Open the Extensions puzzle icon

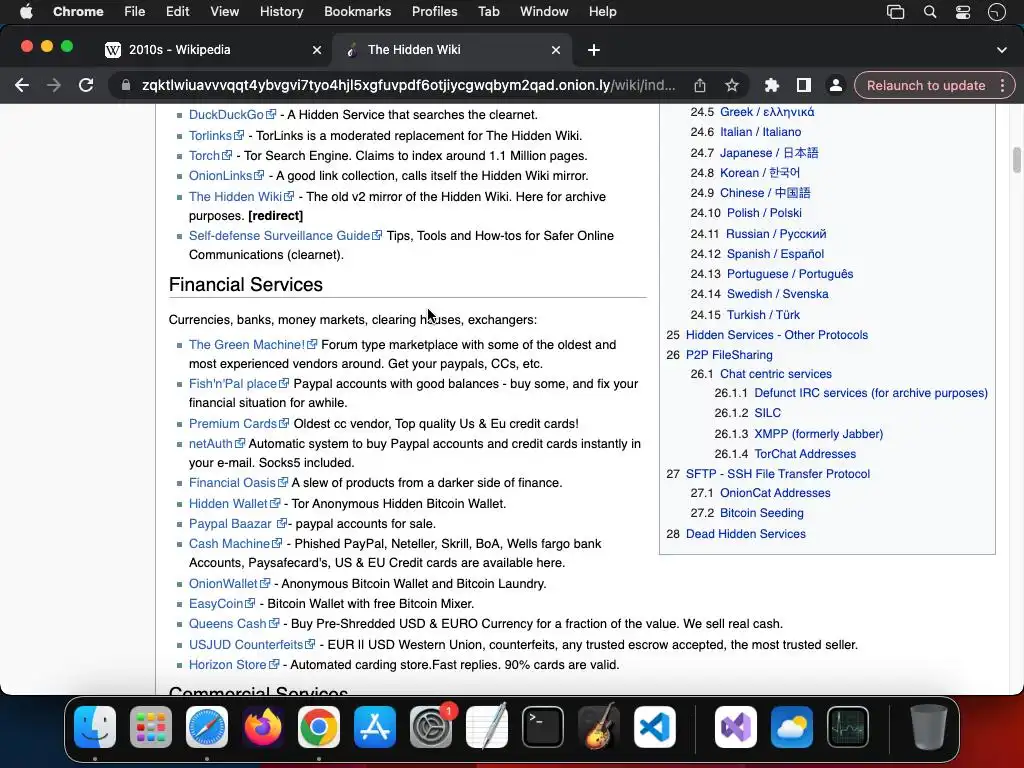pos(772,86)
